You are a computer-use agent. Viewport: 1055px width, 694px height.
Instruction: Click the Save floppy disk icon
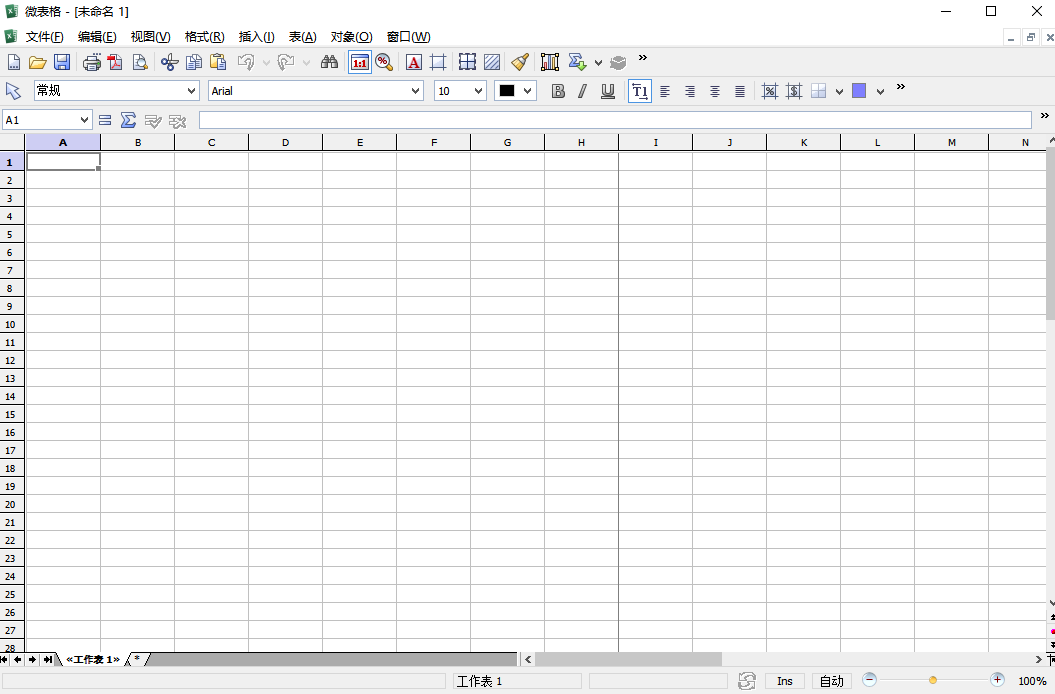tap(62, 62)
